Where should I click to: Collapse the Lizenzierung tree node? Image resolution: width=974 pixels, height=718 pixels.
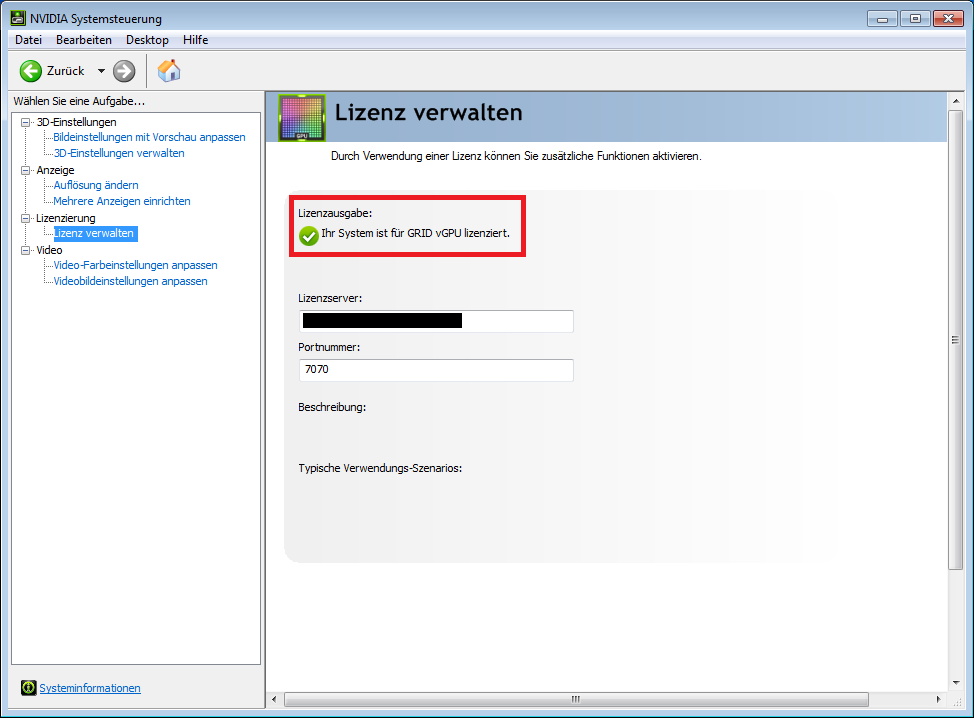pyautogui.click(x=26, y=218)
